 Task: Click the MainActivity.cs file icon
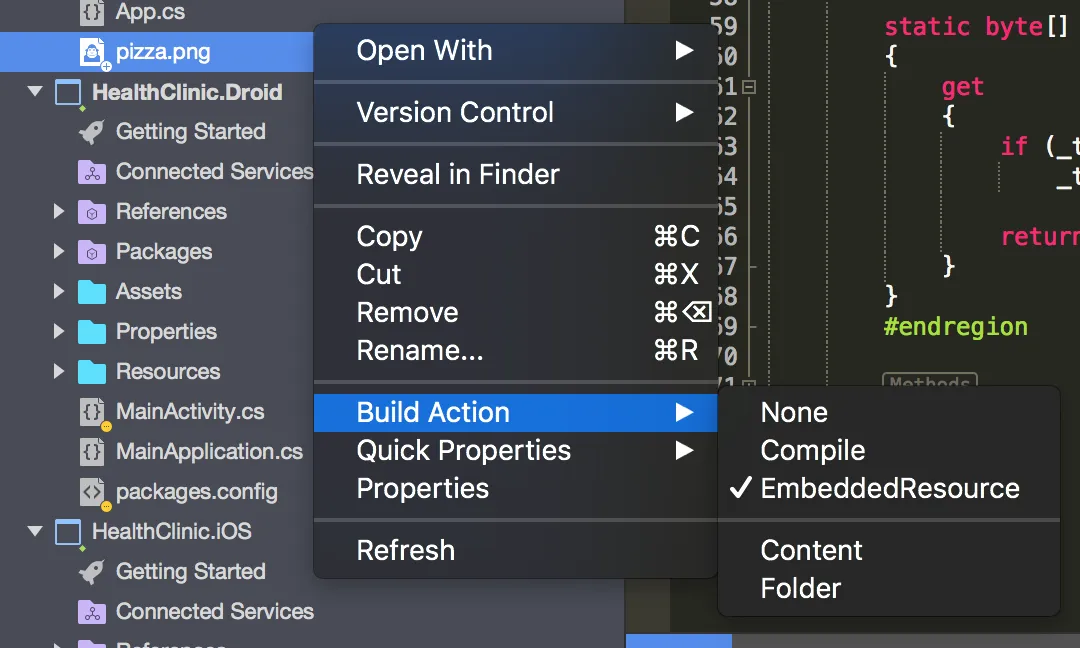92,412
